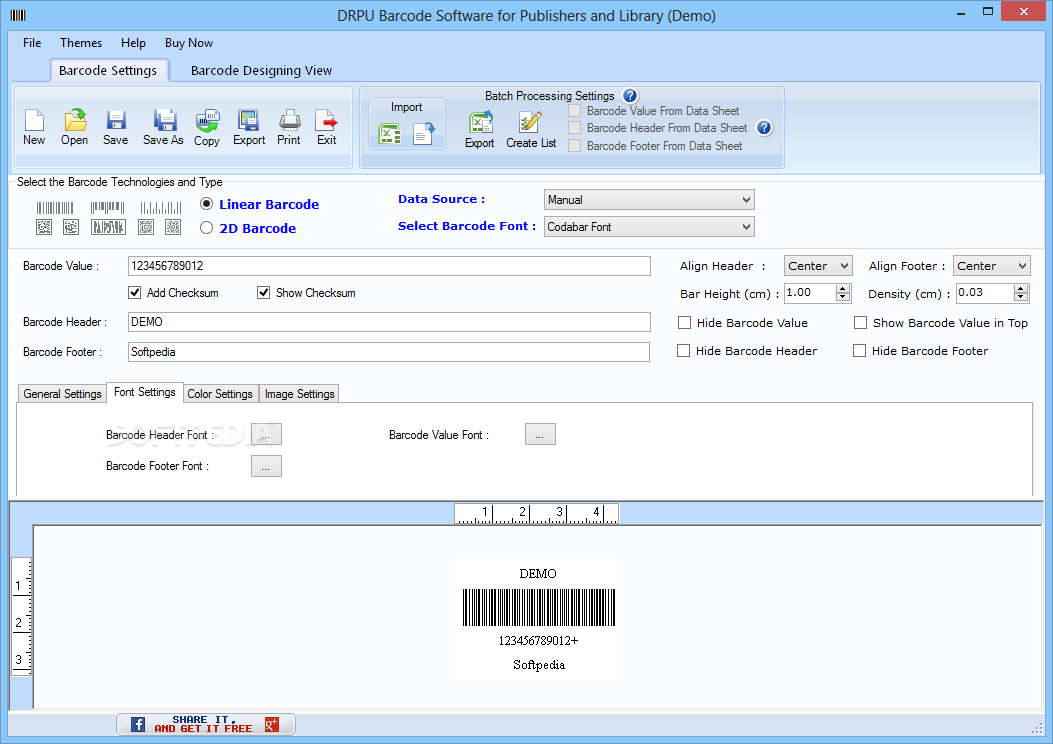Image resolution: width=1053 pixels, height=744 pixels.
Task: Toggle Add Checksum checkbox
Action: pyautogui.click(x=135, y=293)
